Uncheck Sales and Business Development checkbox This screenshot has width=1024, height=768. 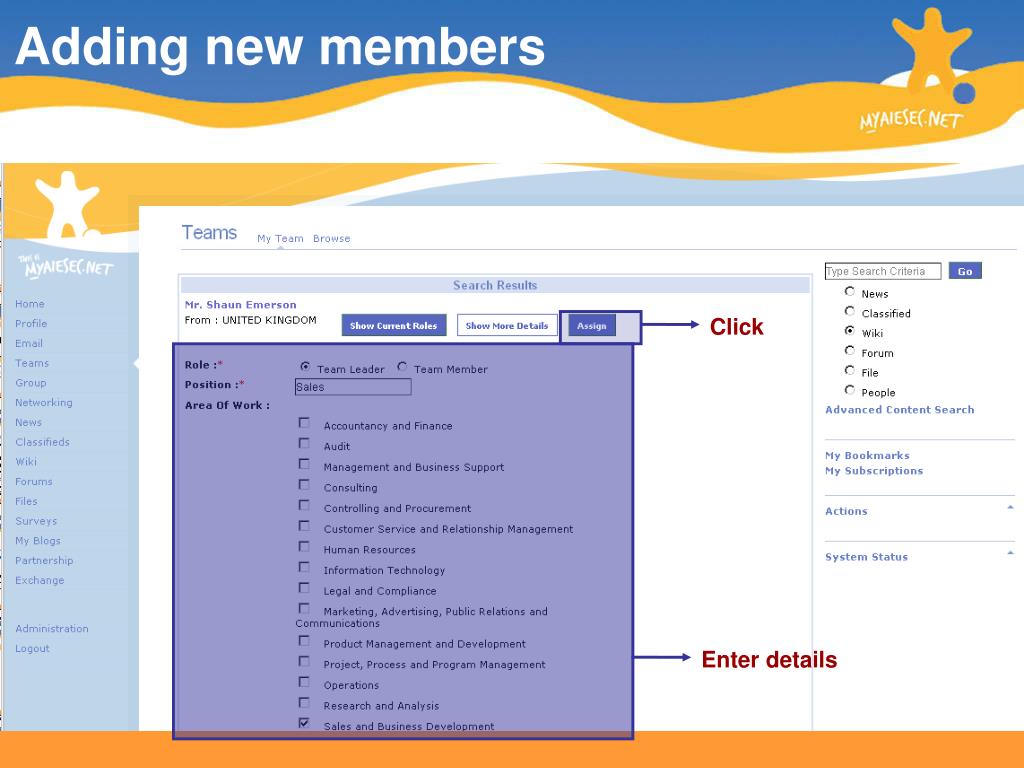(304, 723)
